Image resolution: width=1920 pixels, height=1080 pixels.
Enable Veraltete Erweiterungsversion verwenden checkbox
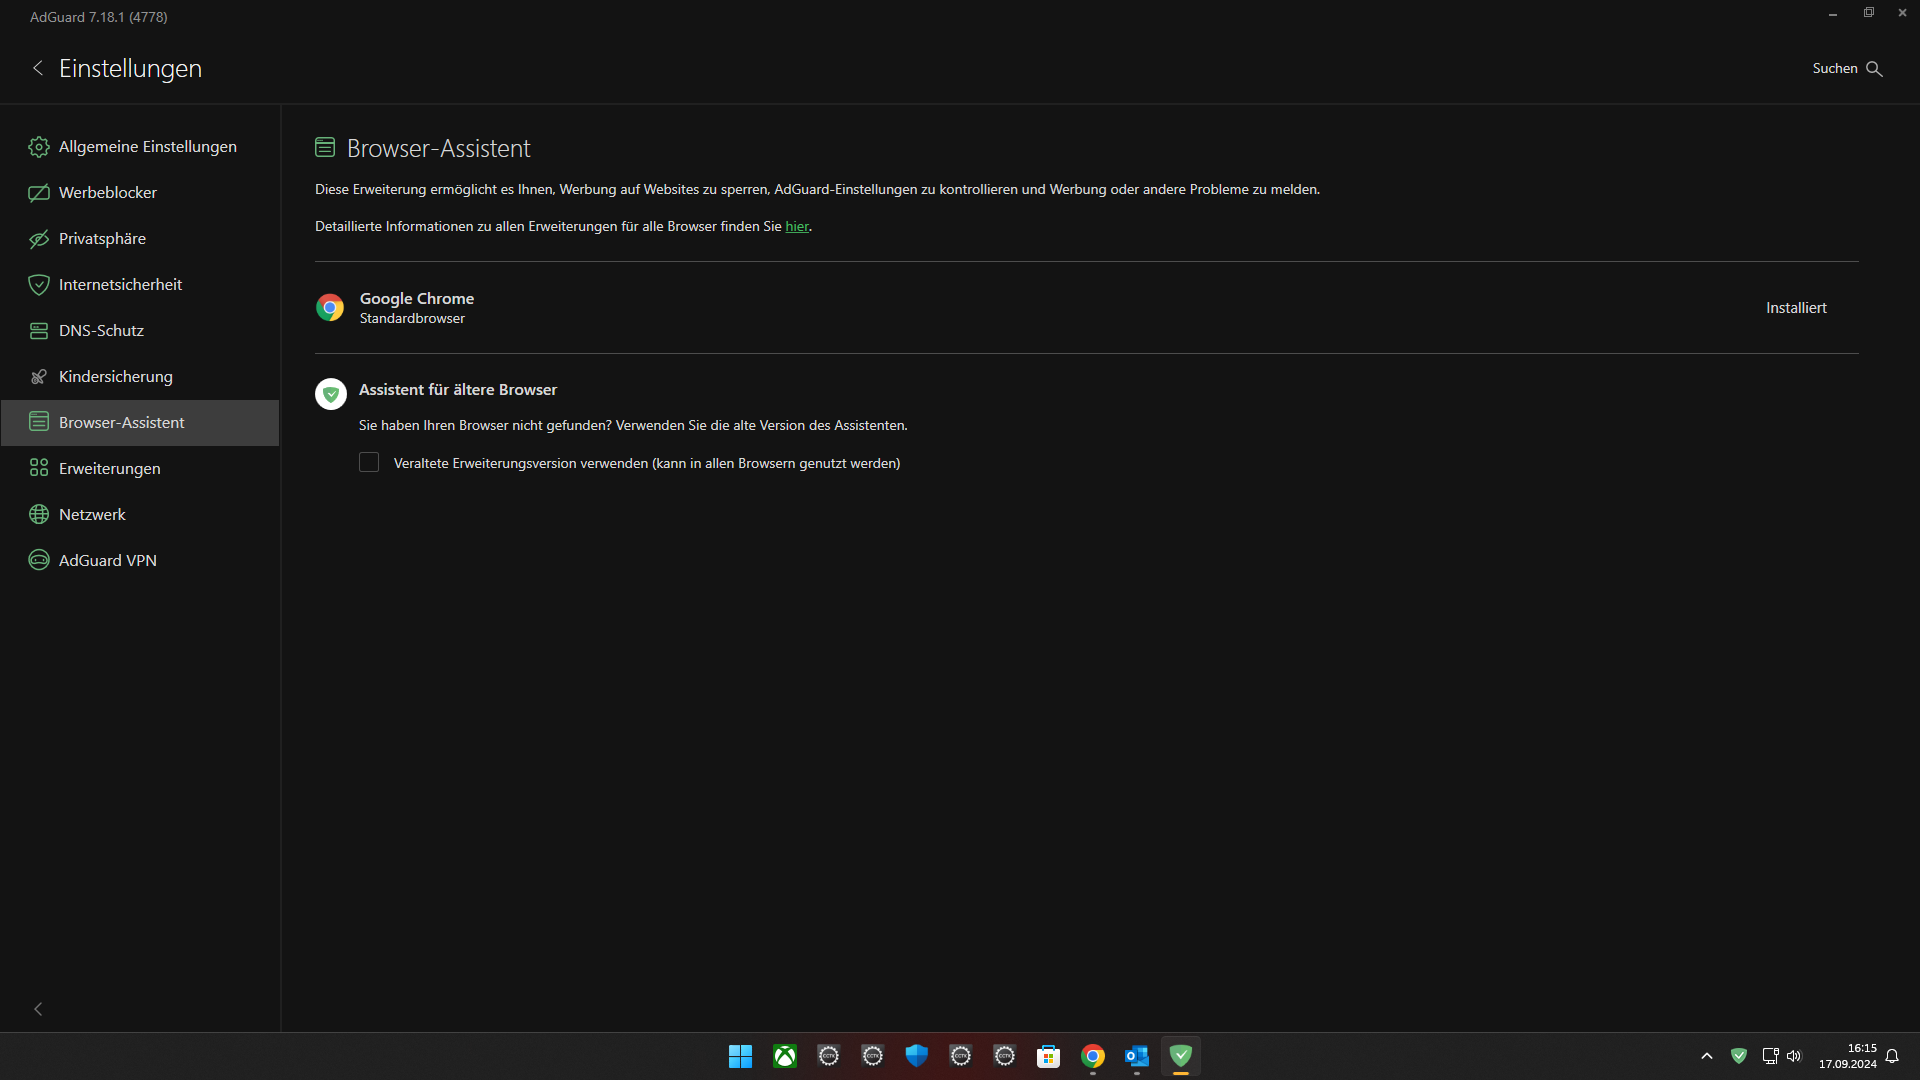point(369,463)
